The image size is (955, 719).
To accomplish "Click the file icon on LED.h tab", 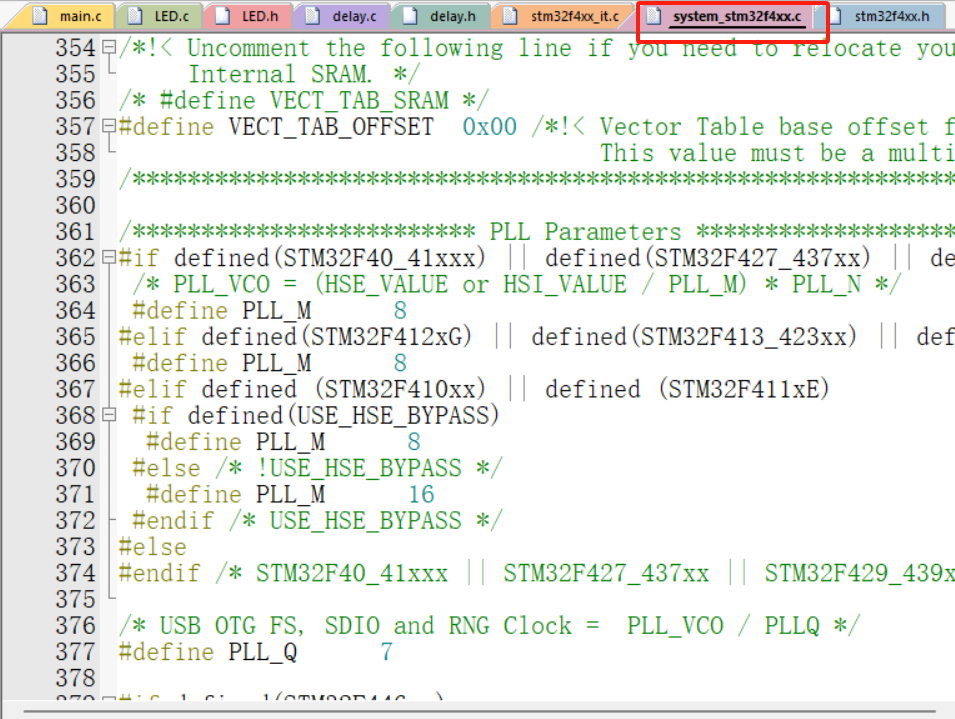I will (x=221, y=15).
